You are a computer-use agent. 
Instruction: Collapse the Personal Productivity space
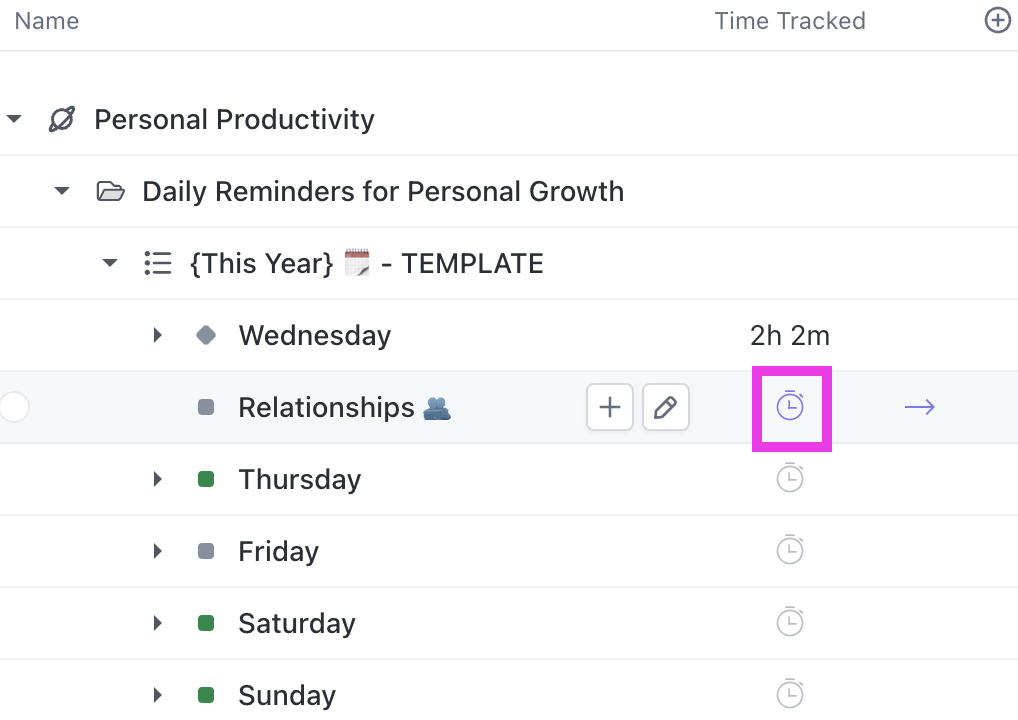[x=14, y=120]
